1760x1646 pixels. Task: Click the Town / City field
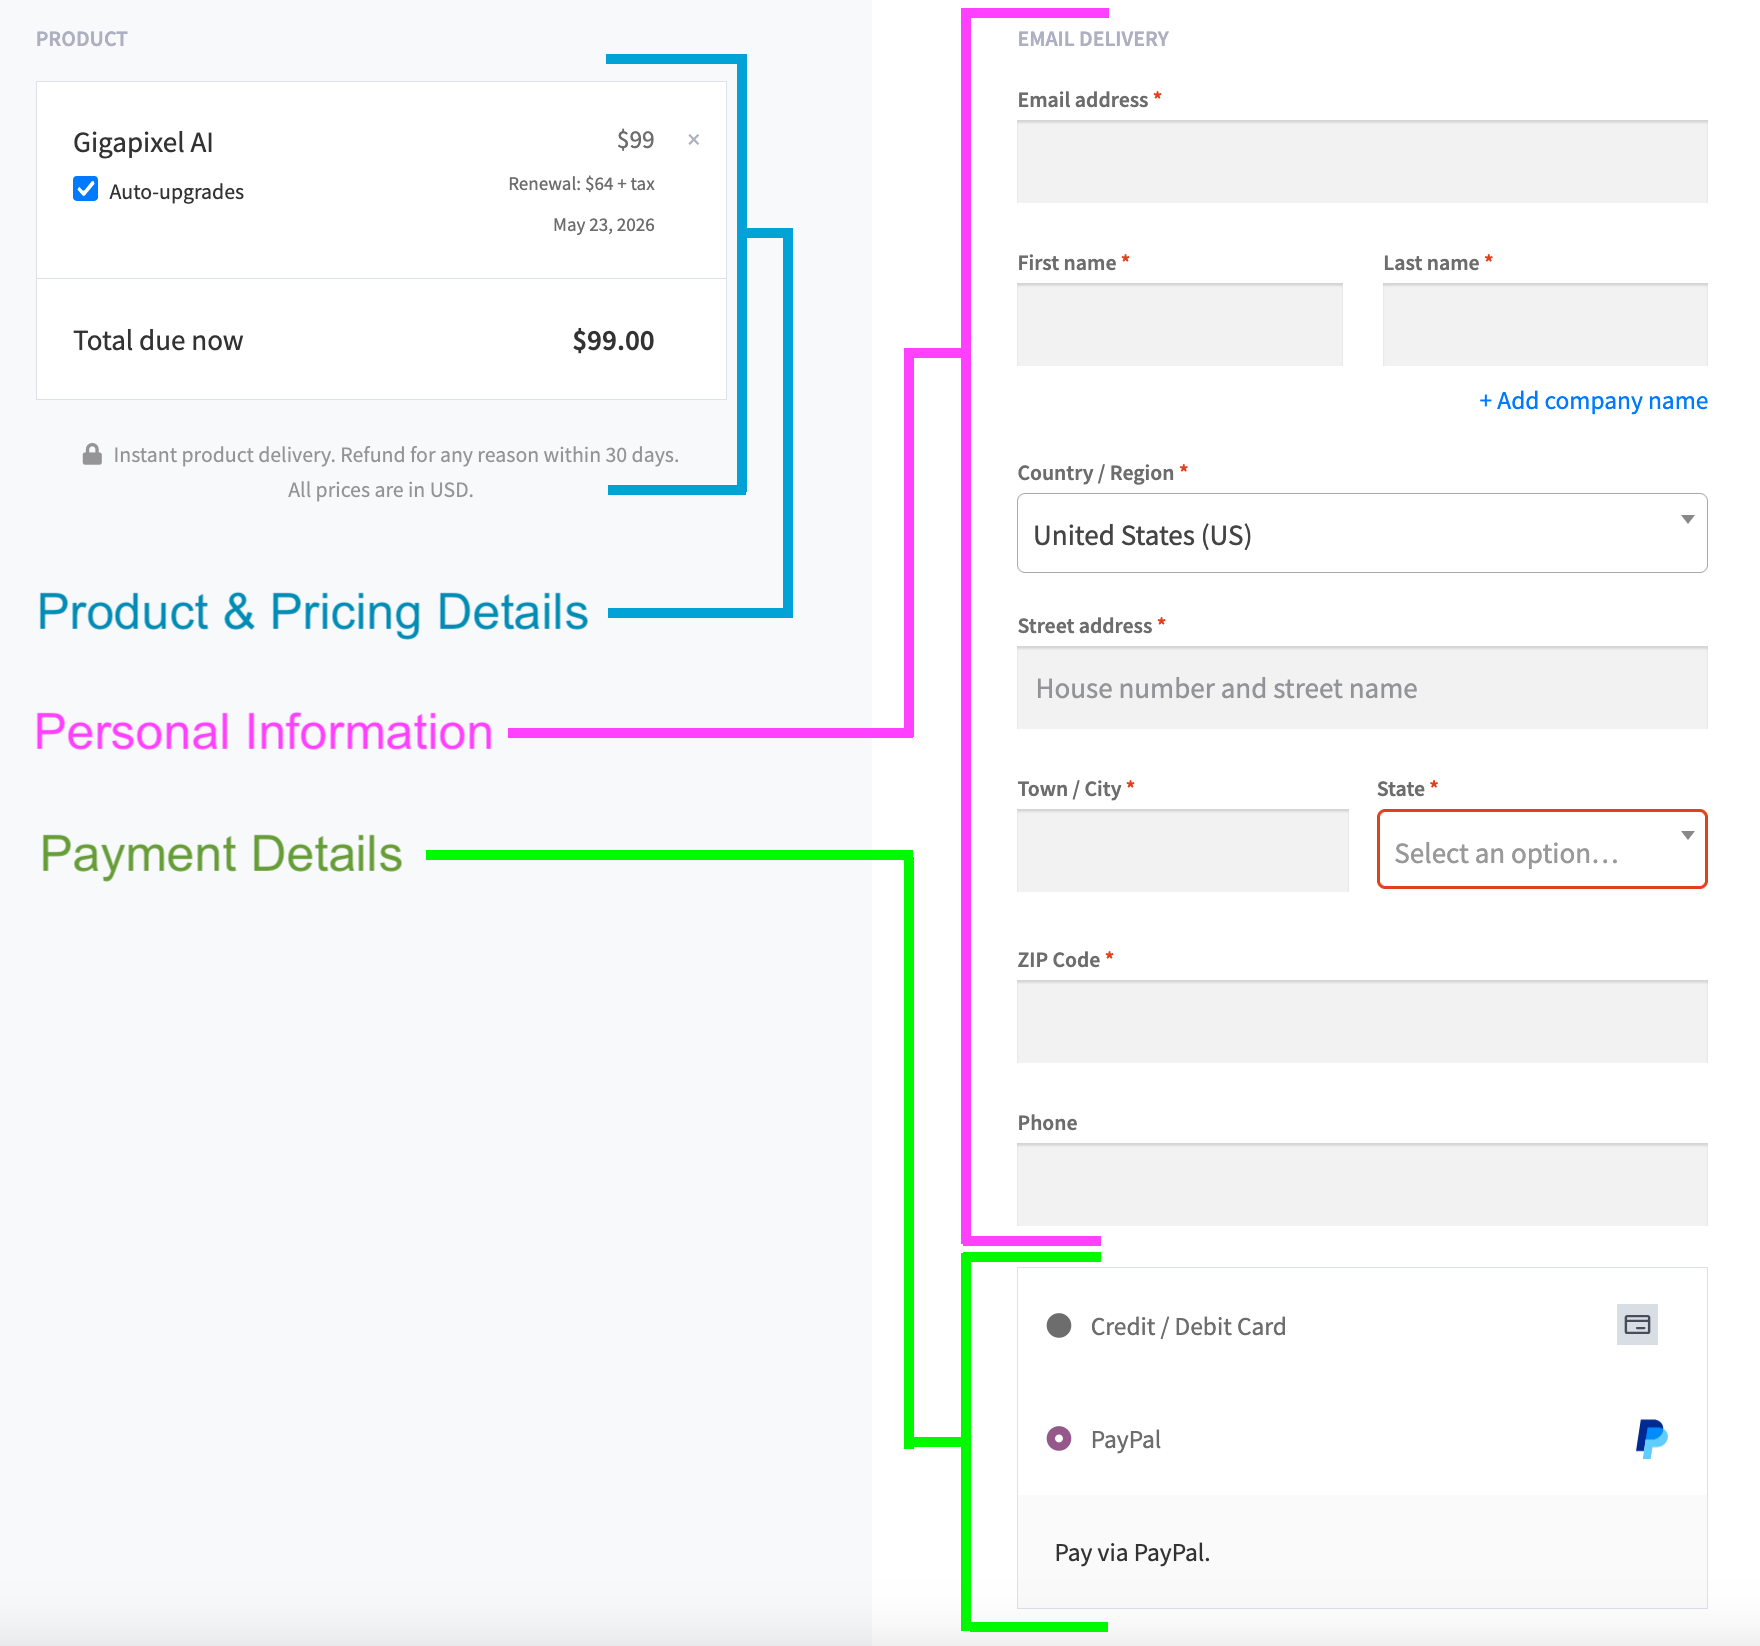(1183, 851)
